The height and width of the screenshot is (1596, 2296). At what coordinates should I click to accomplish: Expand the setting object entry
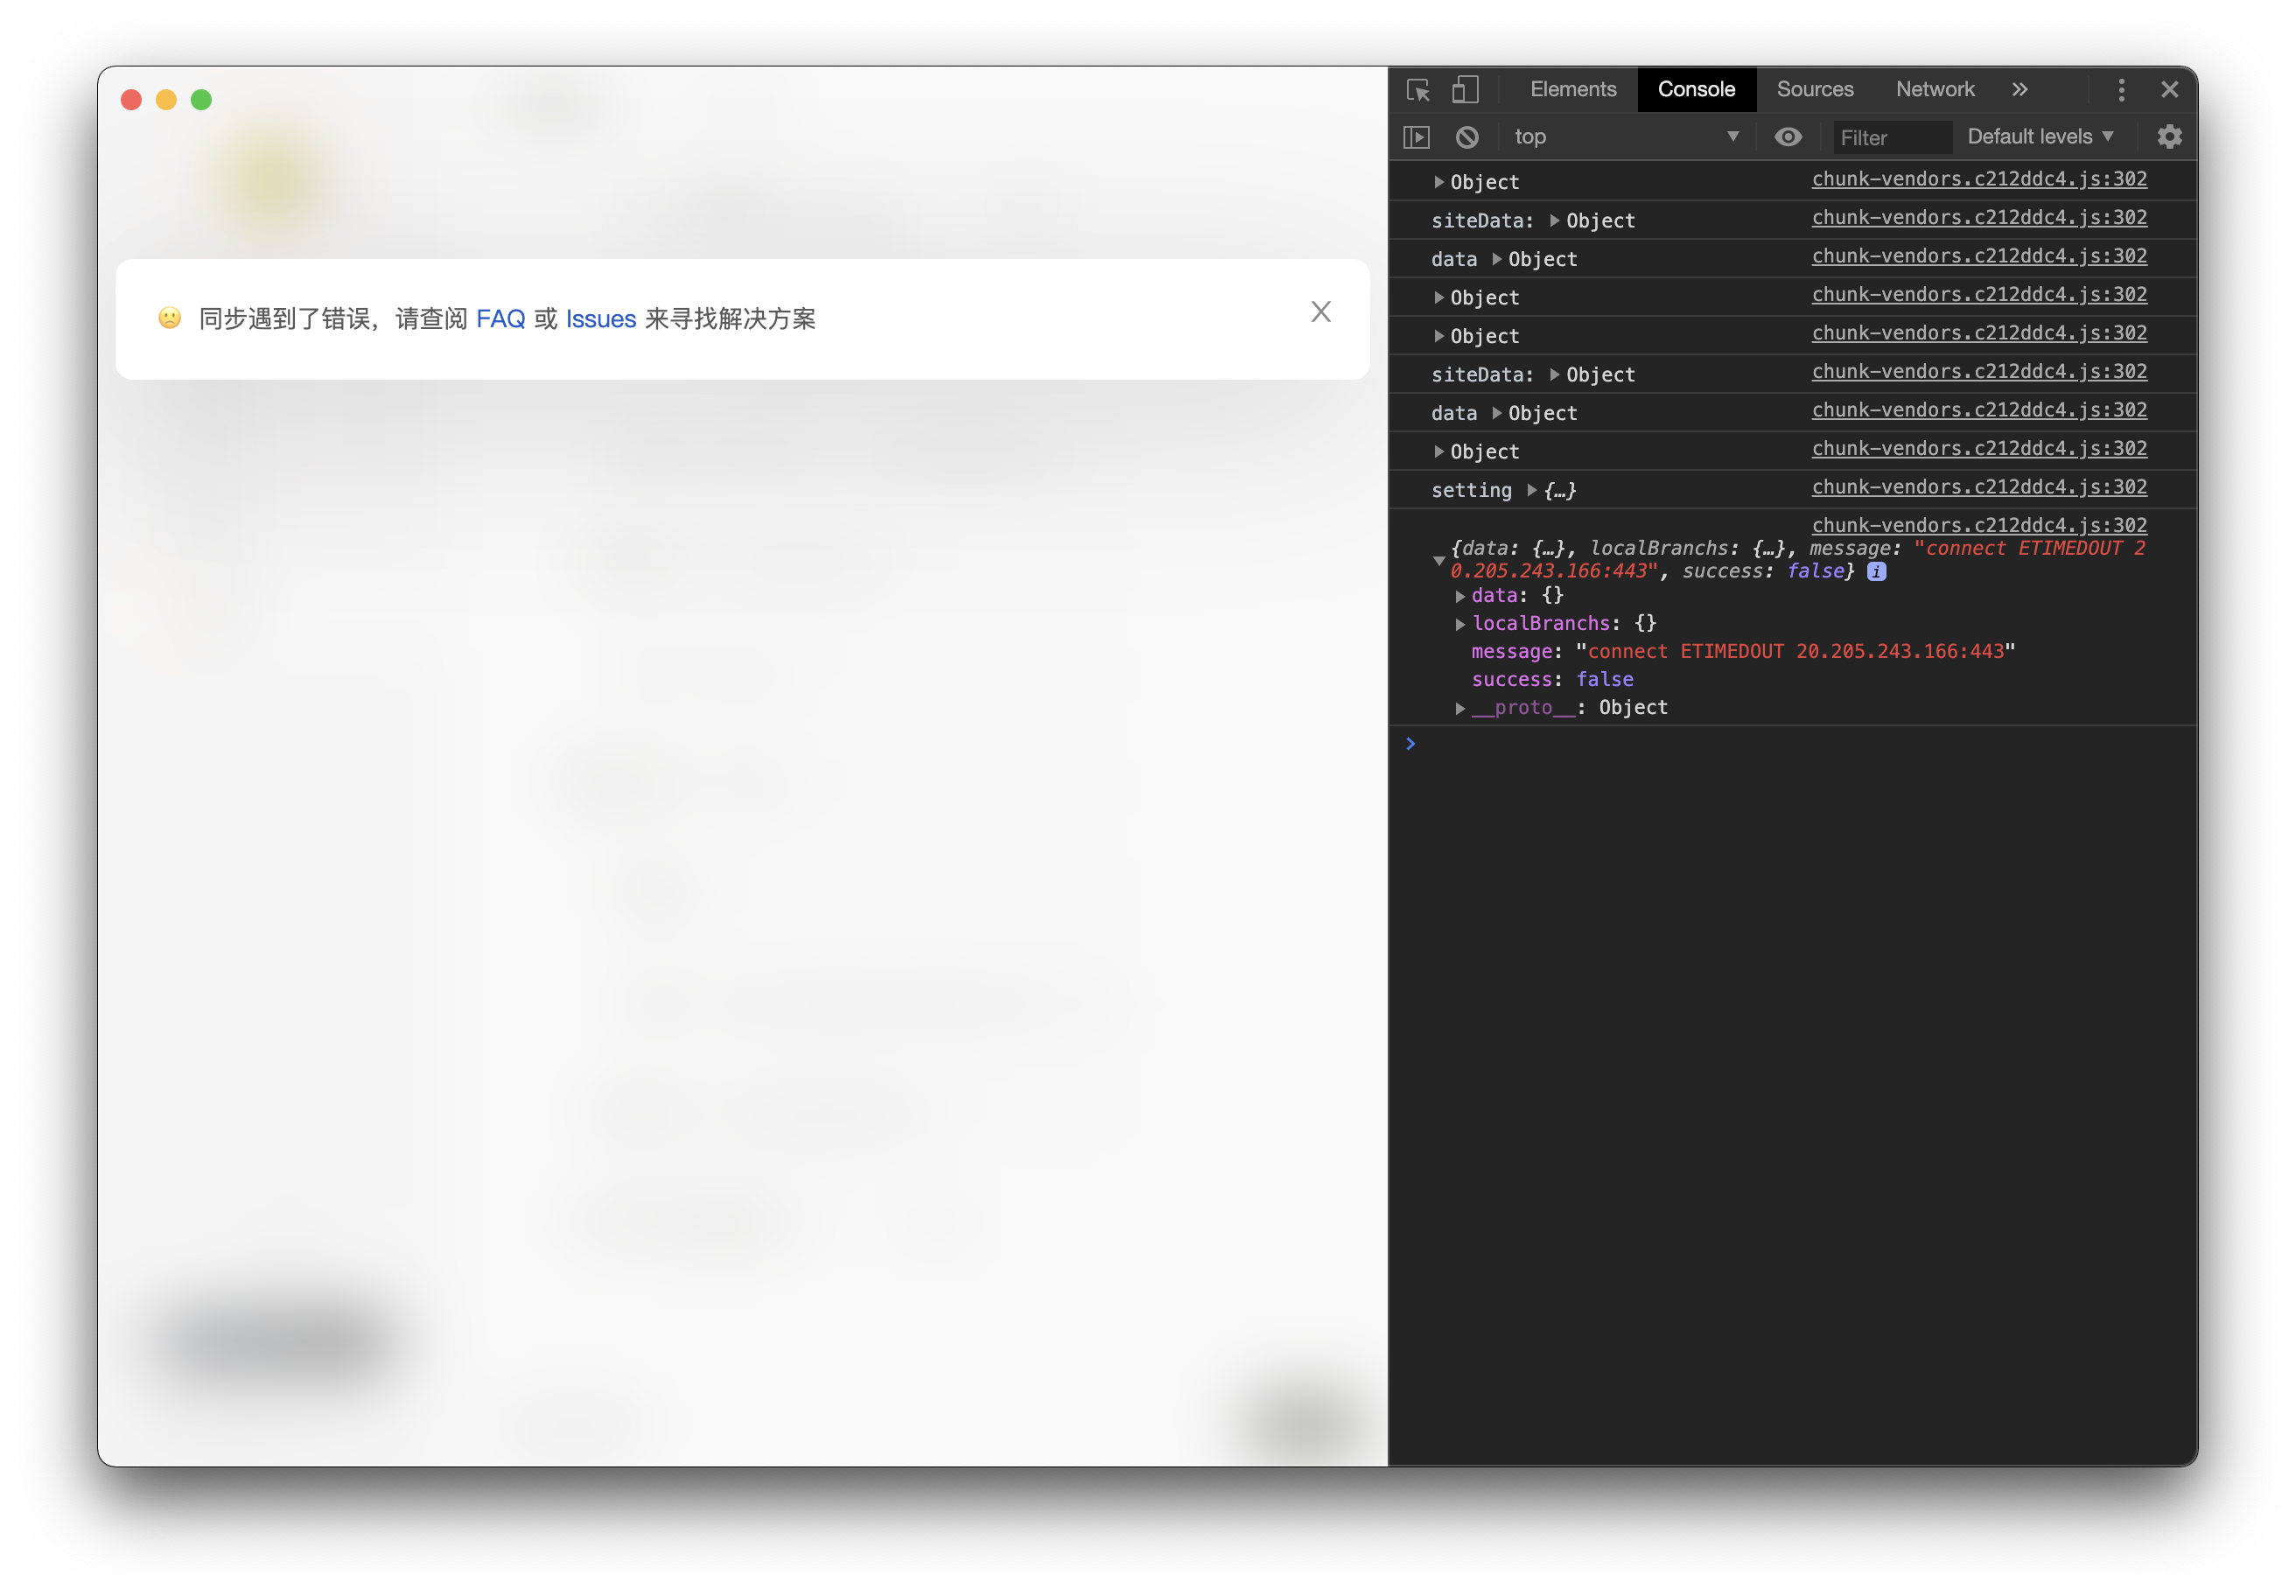click(x=1533, y=490)
